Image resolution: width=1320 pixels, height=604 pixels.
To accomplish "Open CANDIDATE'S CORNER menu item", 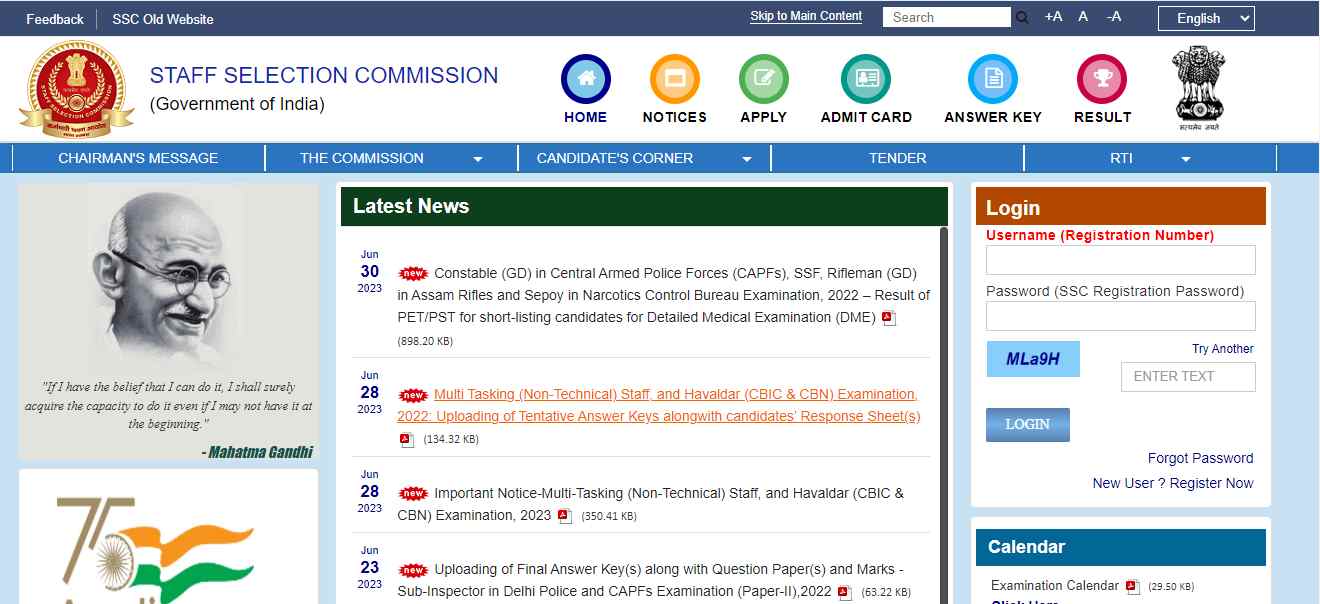I will (x=615, y=158).
